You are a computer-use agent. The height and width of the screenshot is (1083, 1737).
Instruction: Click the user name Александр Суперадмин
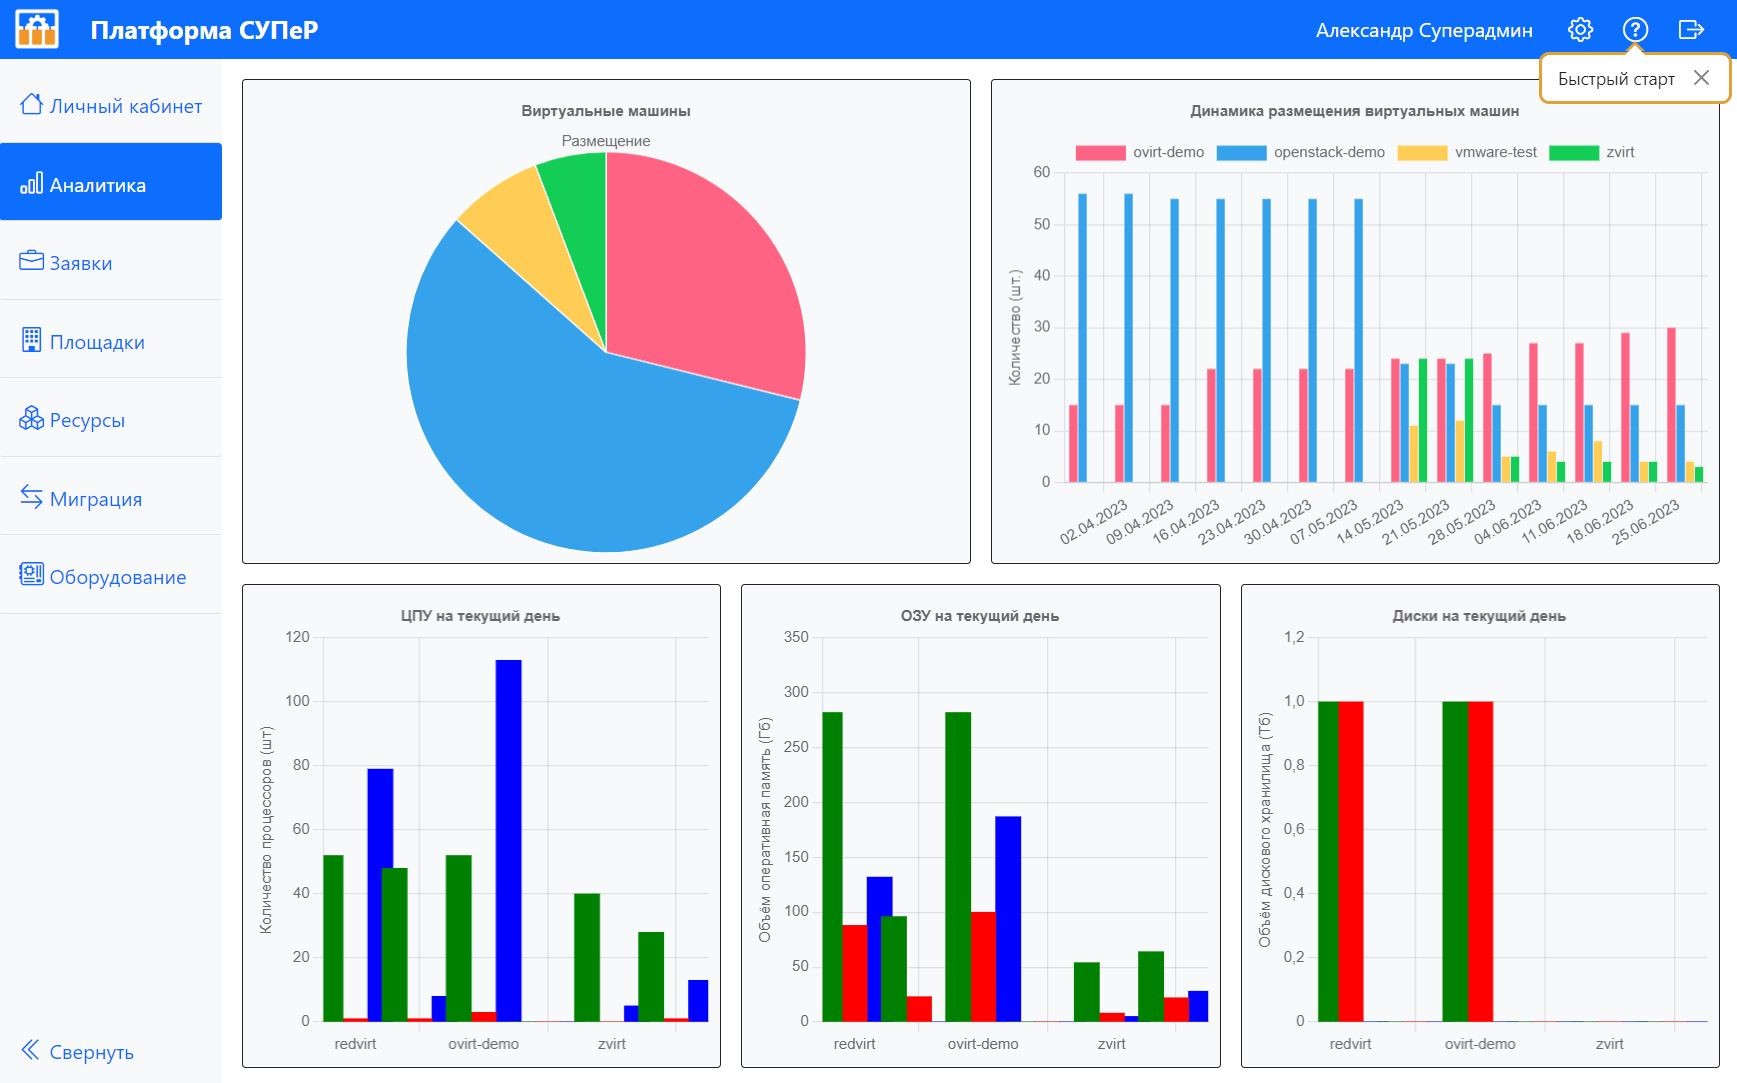[1423, 30]
